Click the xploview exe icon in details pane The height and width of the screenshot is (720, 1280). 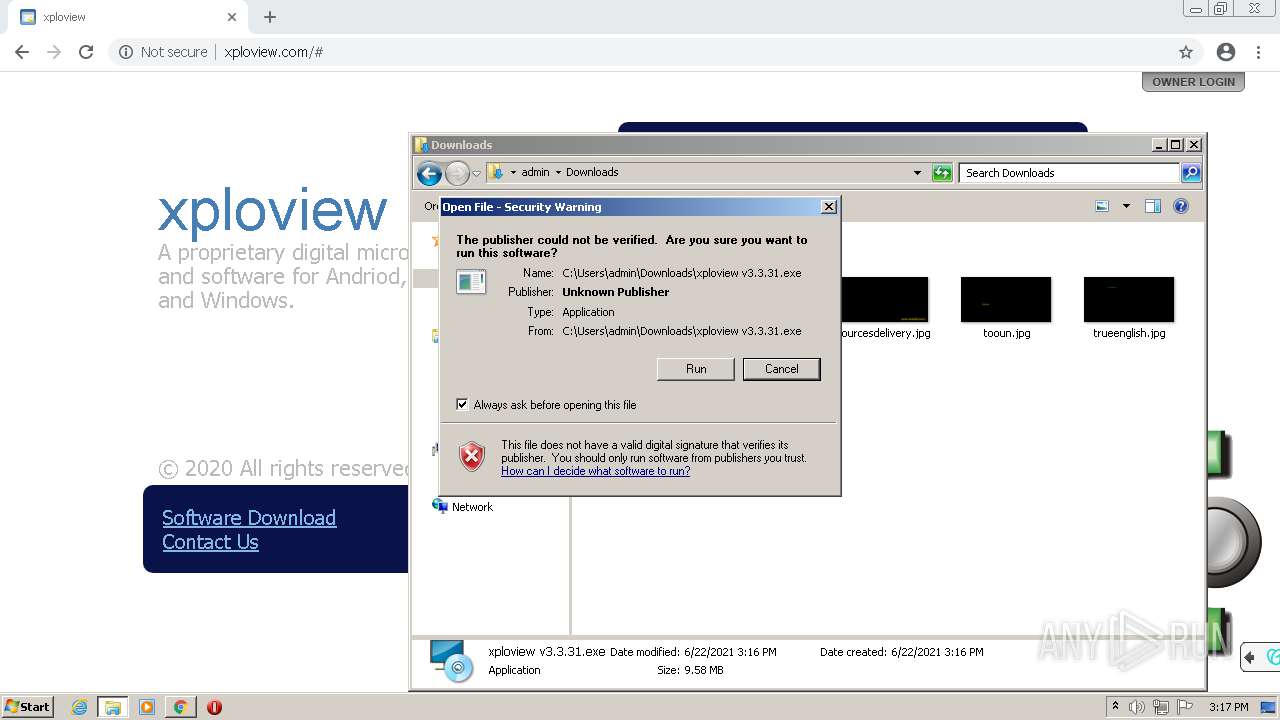click(451, 661)
